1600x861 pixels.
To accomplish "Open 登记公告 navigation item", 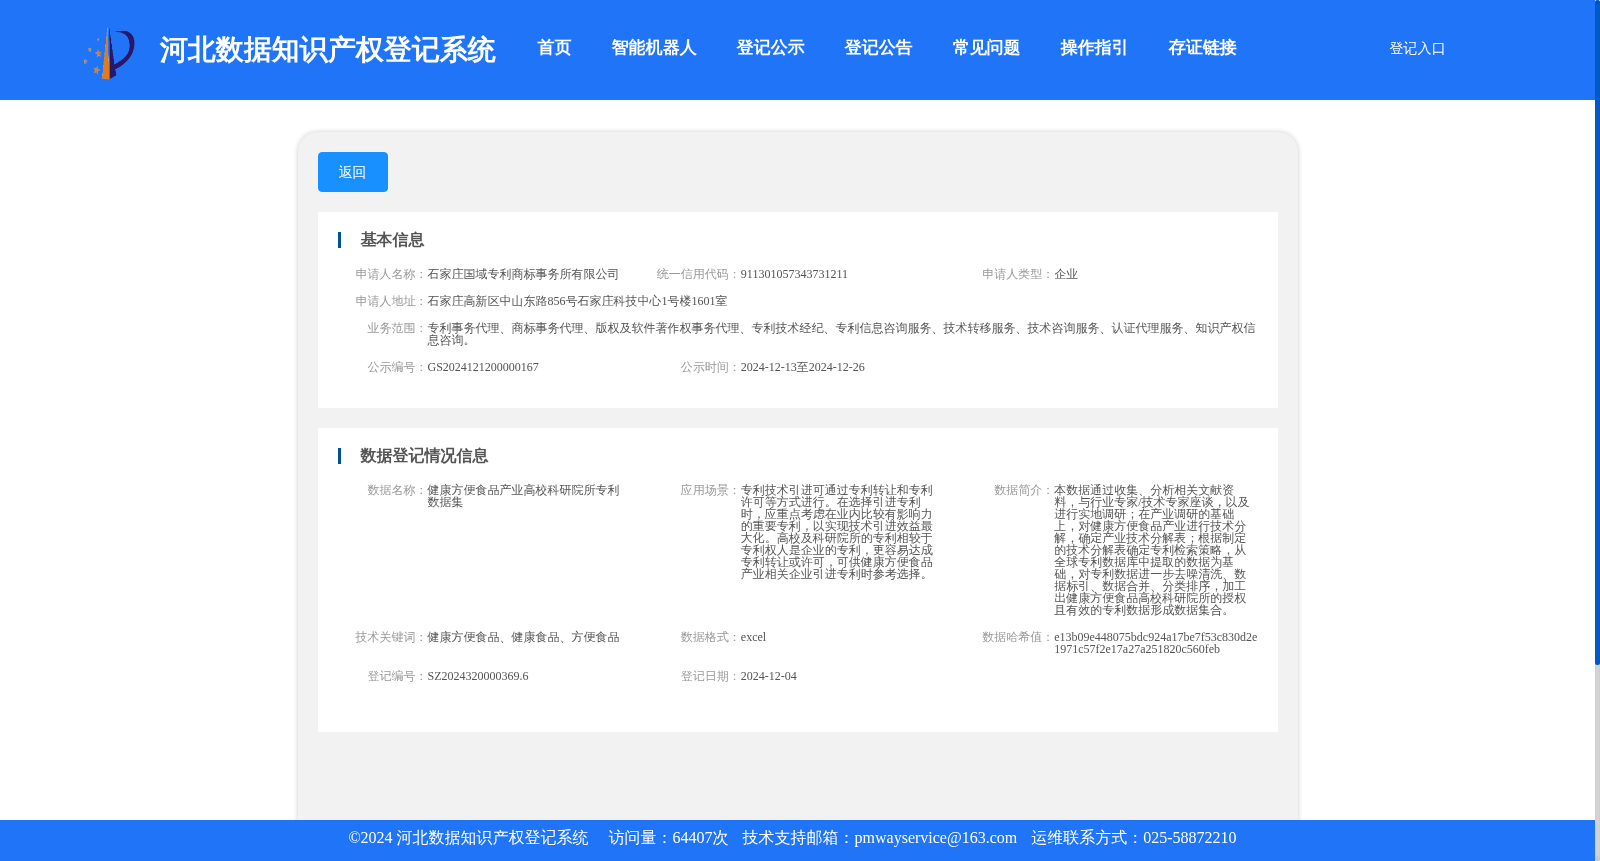I will coord(878,48).
